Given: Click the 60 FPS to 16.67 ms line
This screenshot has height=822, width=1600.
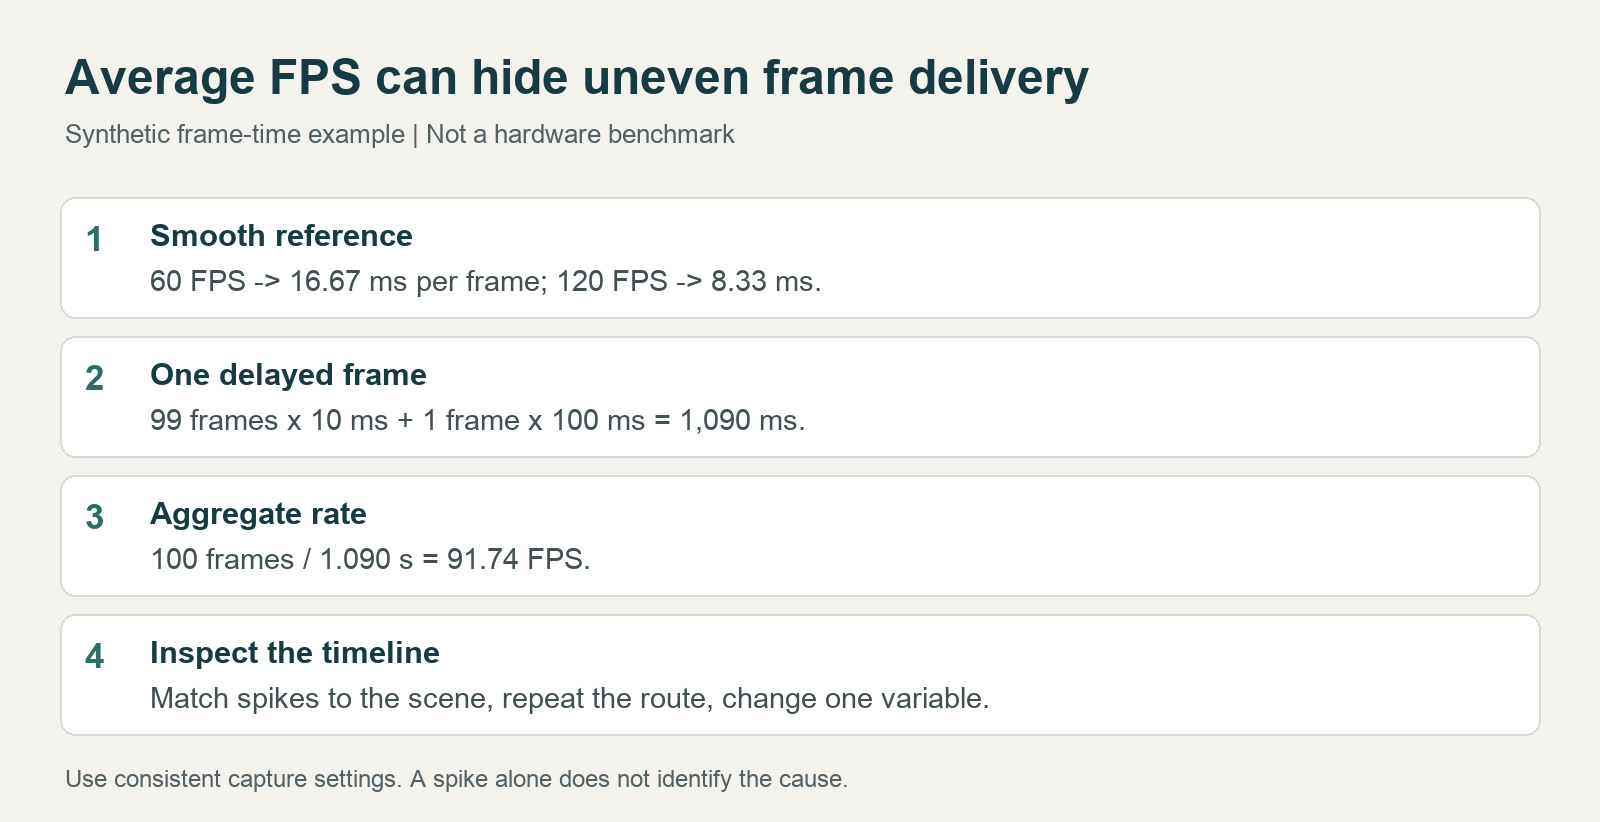Looking at the screenshot, I should [485, 282].
